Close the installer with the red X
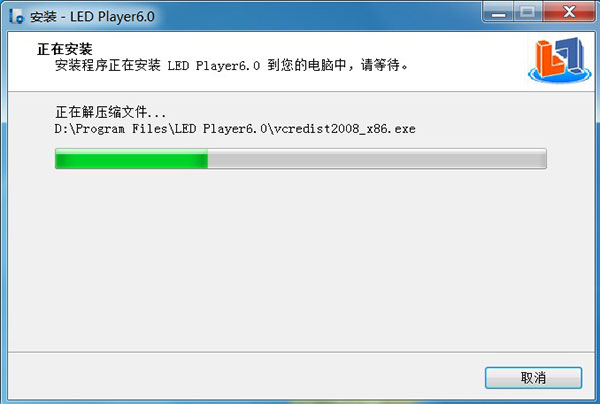 (569, 13)
